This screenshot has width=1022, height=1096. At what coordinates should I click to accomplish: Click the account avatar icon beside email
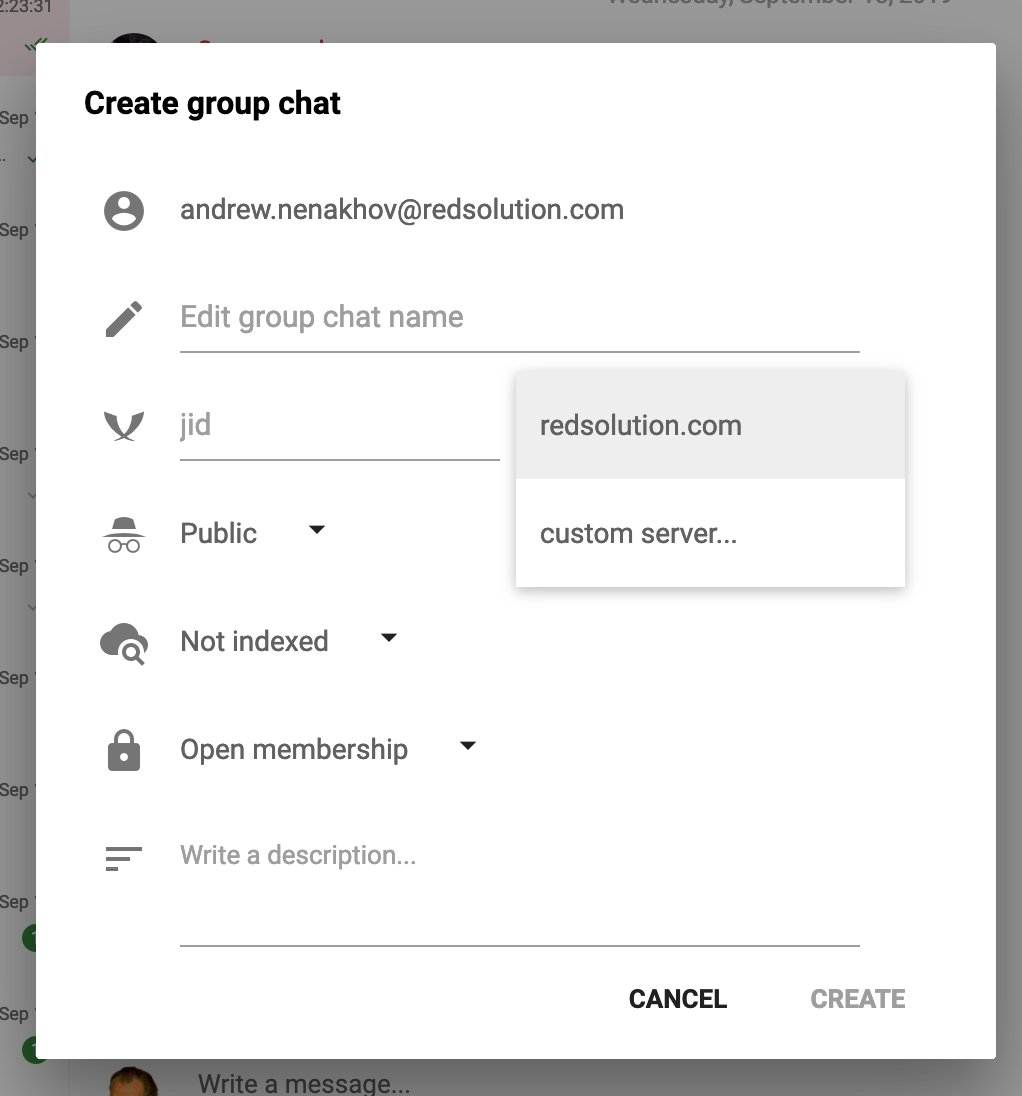(x=124, y=211)
